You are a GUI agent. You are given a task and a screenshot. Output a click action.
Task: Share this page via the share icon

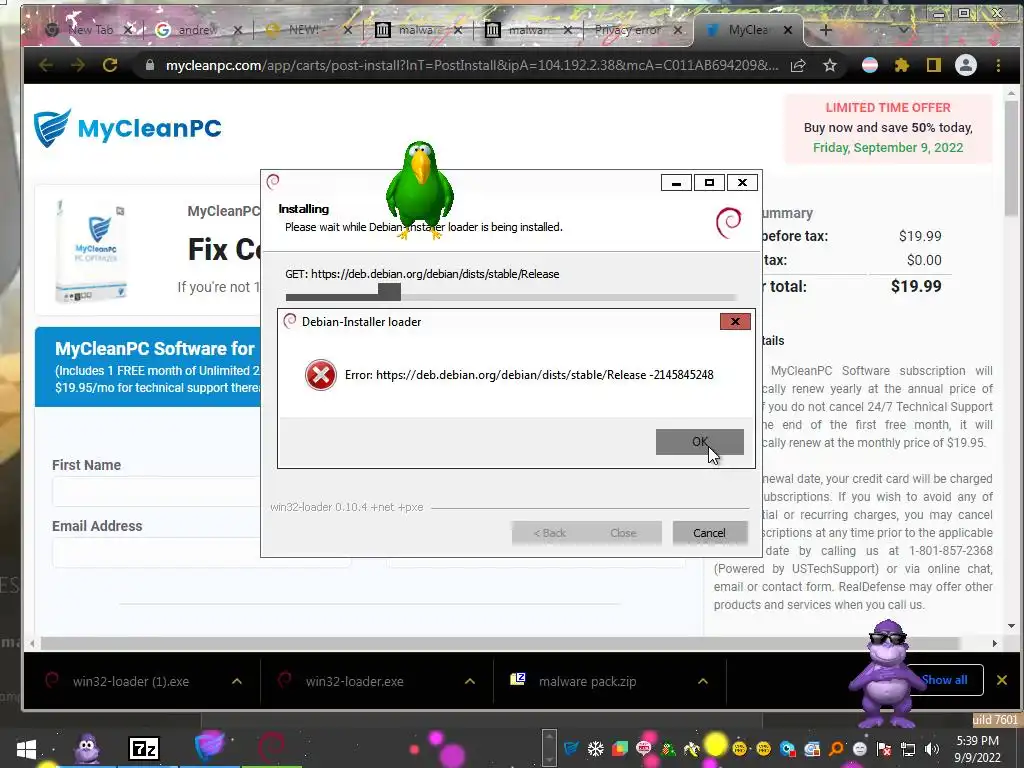(x=797, y=65)
